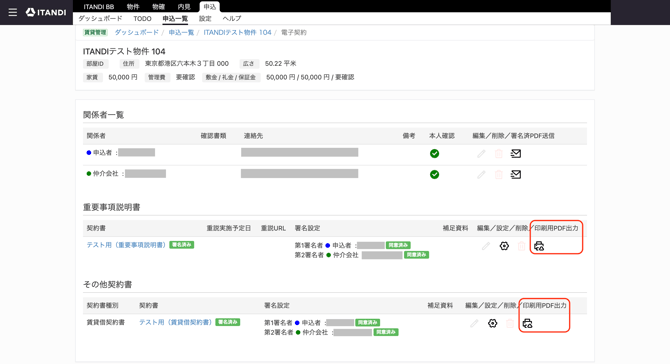Click 申込者 identity verified checkmark
Screen dimensions: 670x364
tap(435, 153)
